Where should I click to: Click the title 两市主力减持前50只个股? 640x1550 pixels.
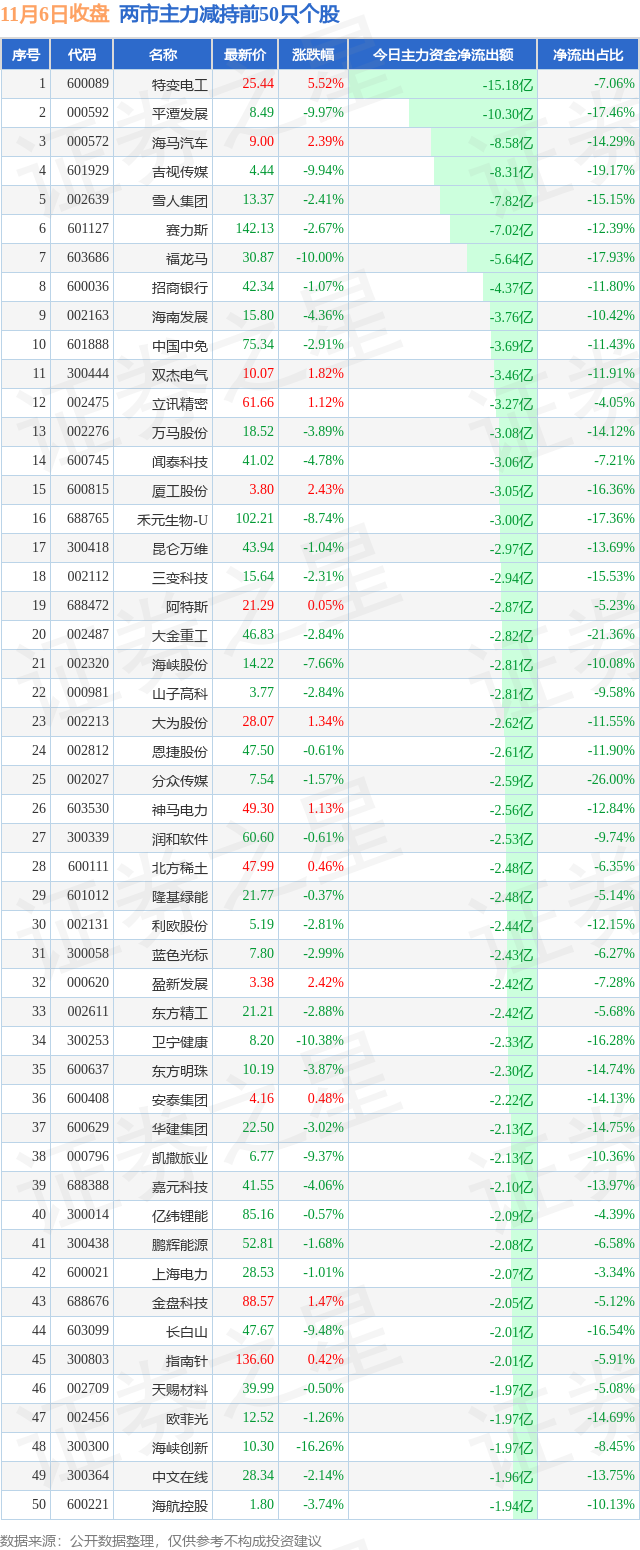tap(229, 14)
